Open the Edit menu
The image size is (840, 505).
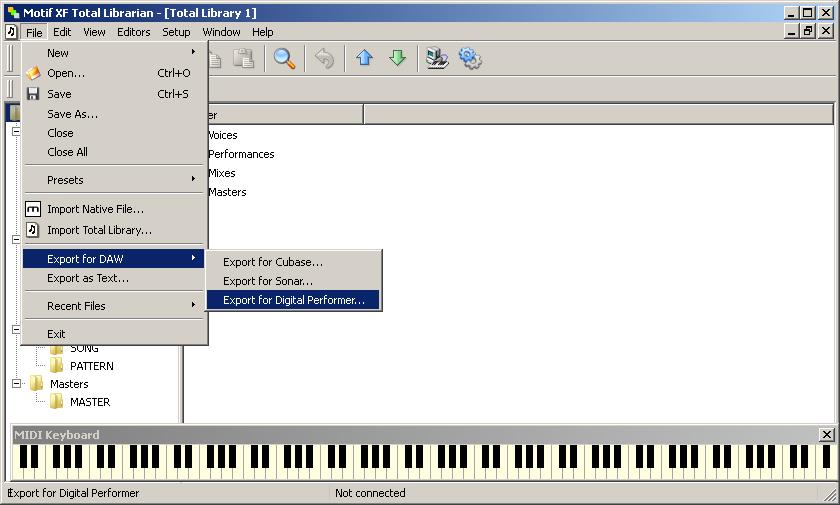62,32
